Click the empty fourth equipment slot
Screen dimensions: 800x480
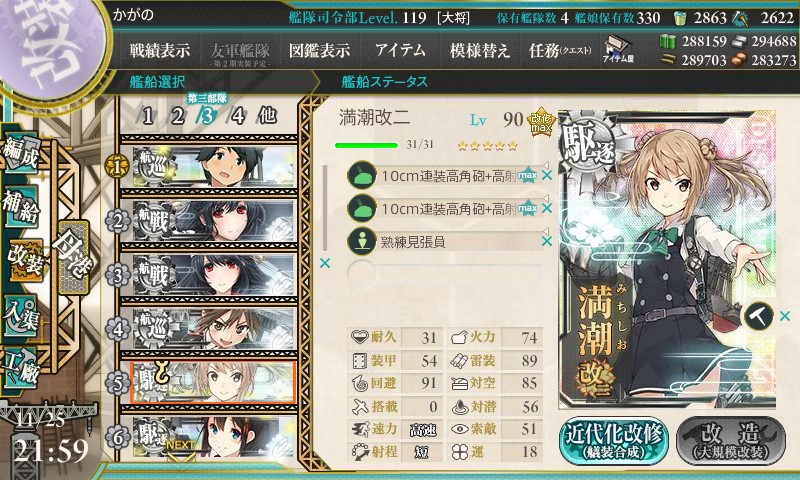(444, 273)
